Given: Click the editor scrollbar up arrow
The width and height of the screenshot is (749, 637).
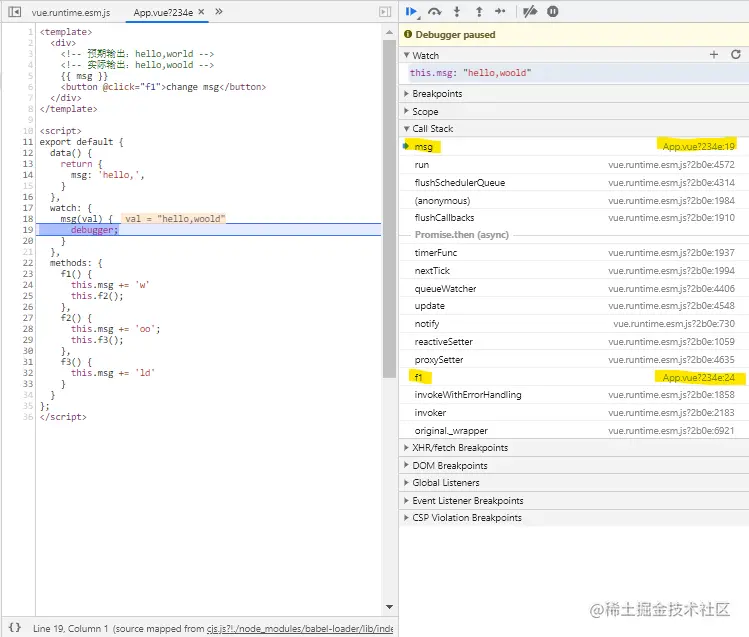Looking at the screenshot, I should (389, 32).
